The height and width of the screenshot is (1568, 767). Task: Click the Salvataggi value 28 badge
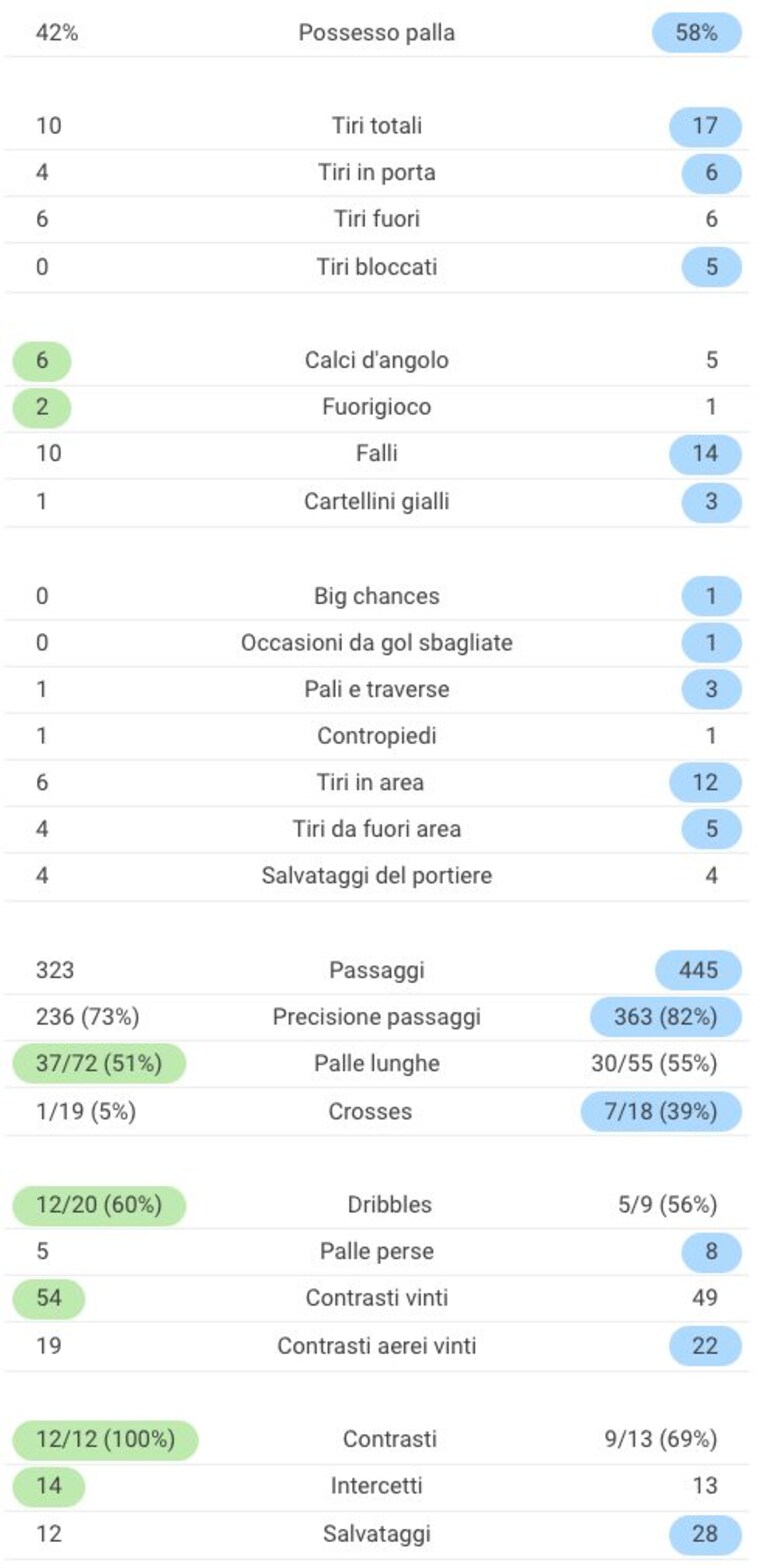pos(705,1534)
